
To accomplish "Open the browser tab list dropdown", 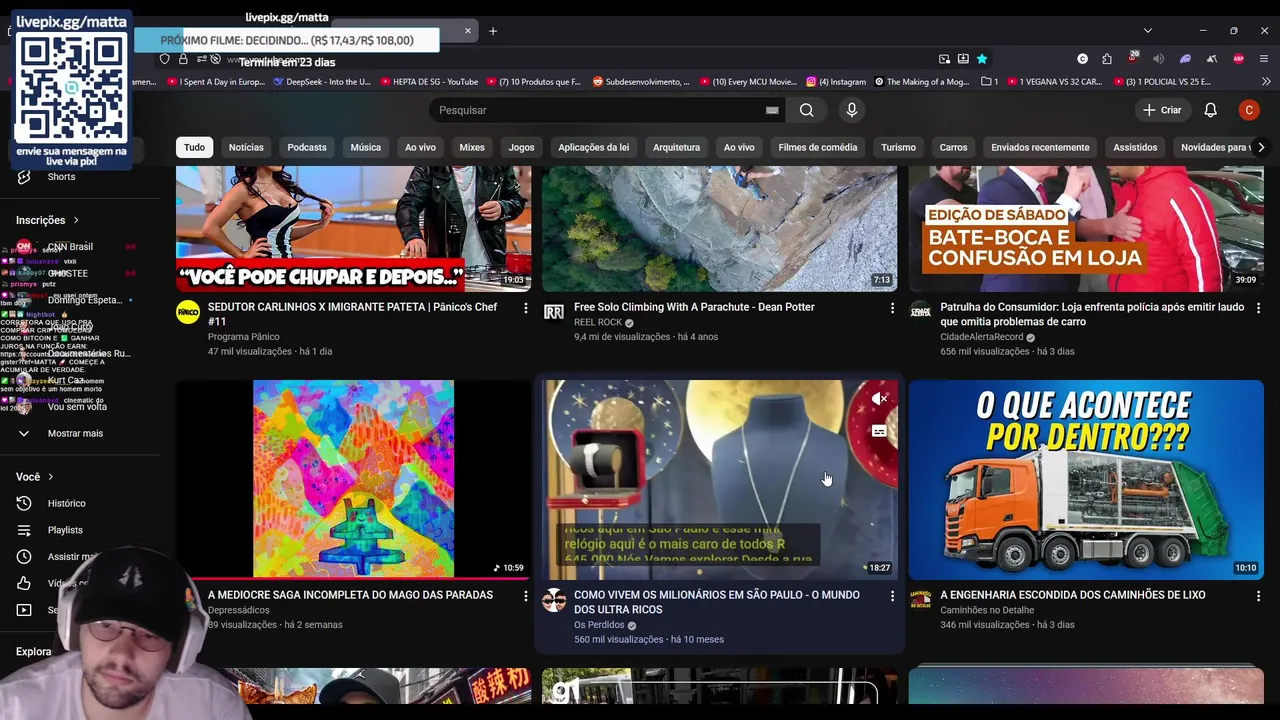I will tap(1147, 31).
